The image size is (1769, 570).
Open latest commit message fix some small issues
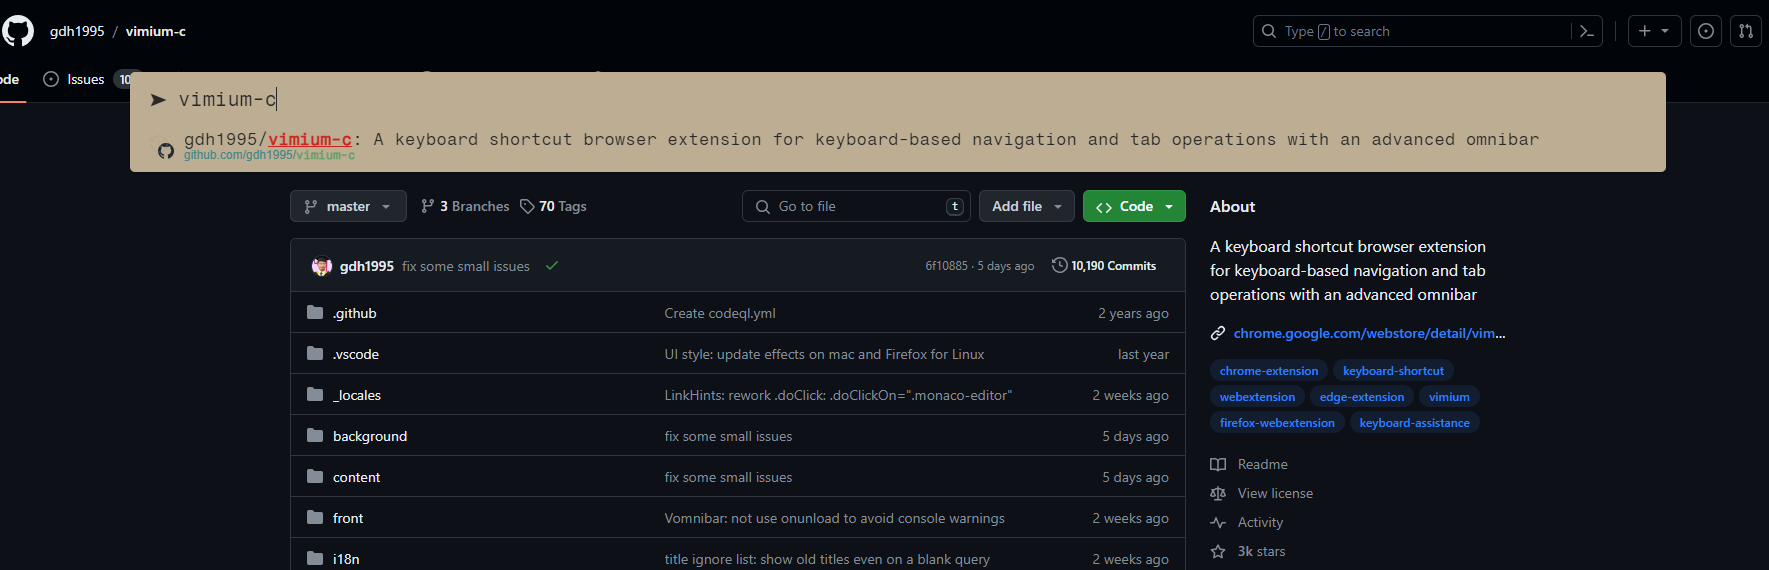pos(466,266)
